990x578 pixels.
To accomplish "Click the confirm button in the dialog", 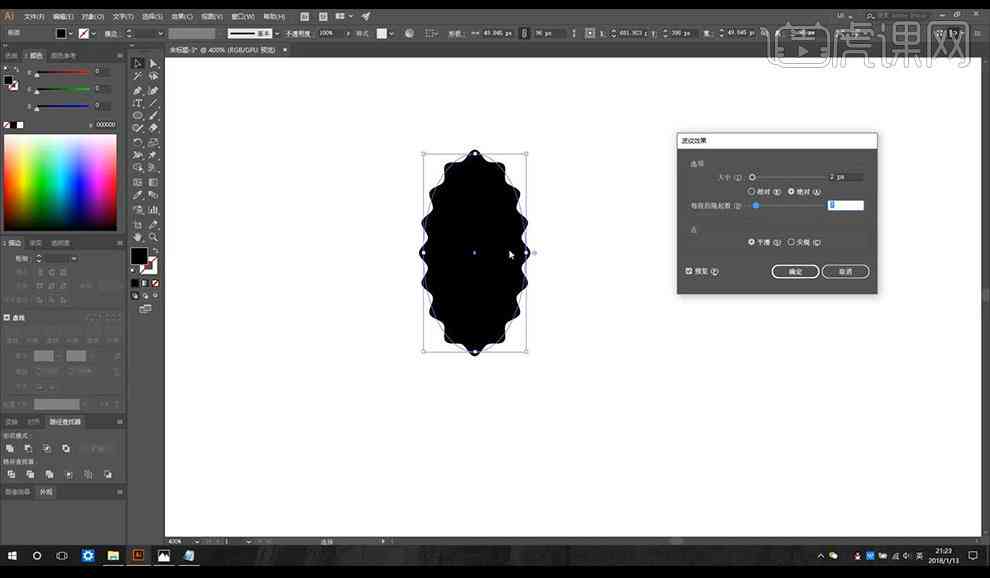I will point(795,271).
